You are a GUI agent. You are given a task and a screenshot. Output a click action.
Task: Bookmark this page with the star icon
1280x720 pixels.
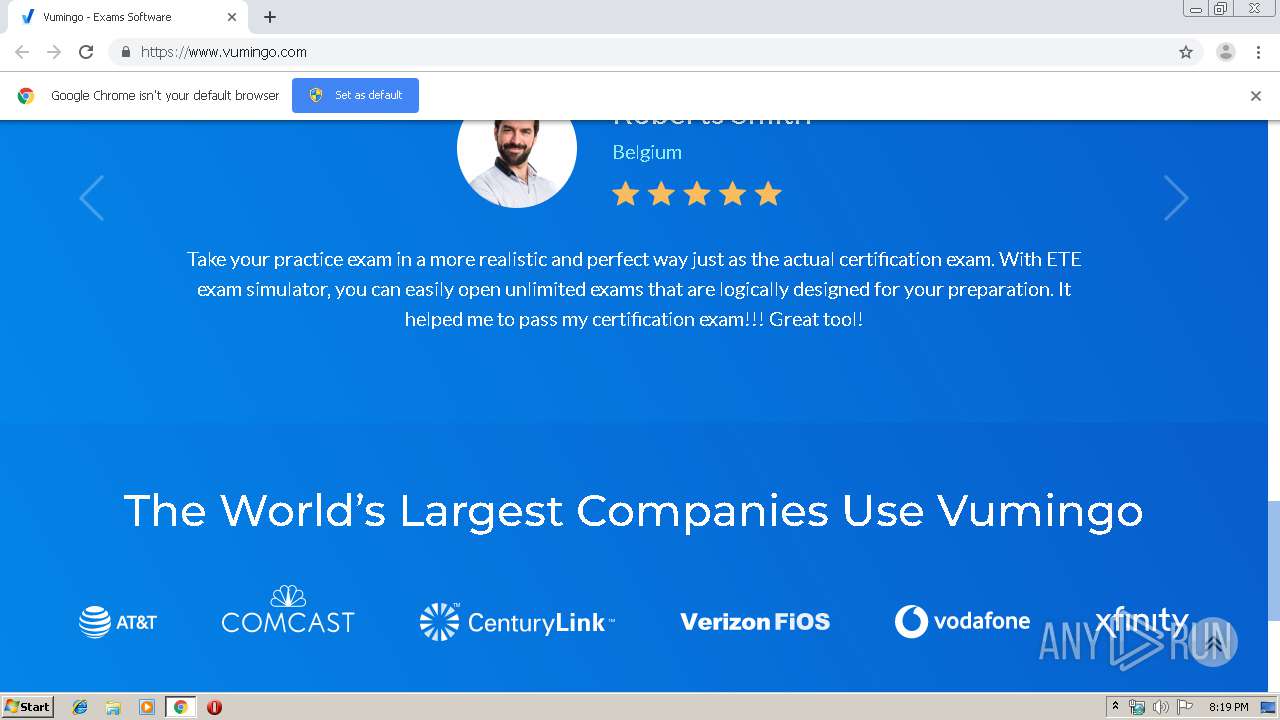point(1186,52)
